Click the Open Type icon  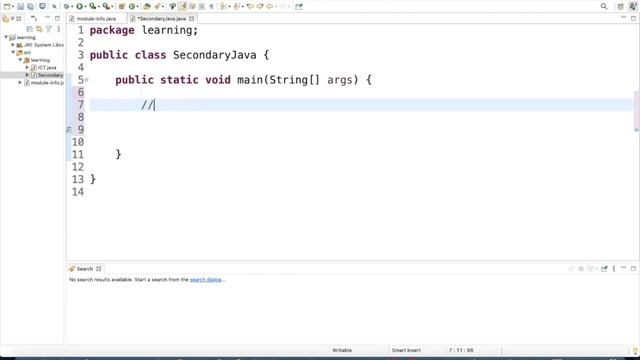point(147,7)
